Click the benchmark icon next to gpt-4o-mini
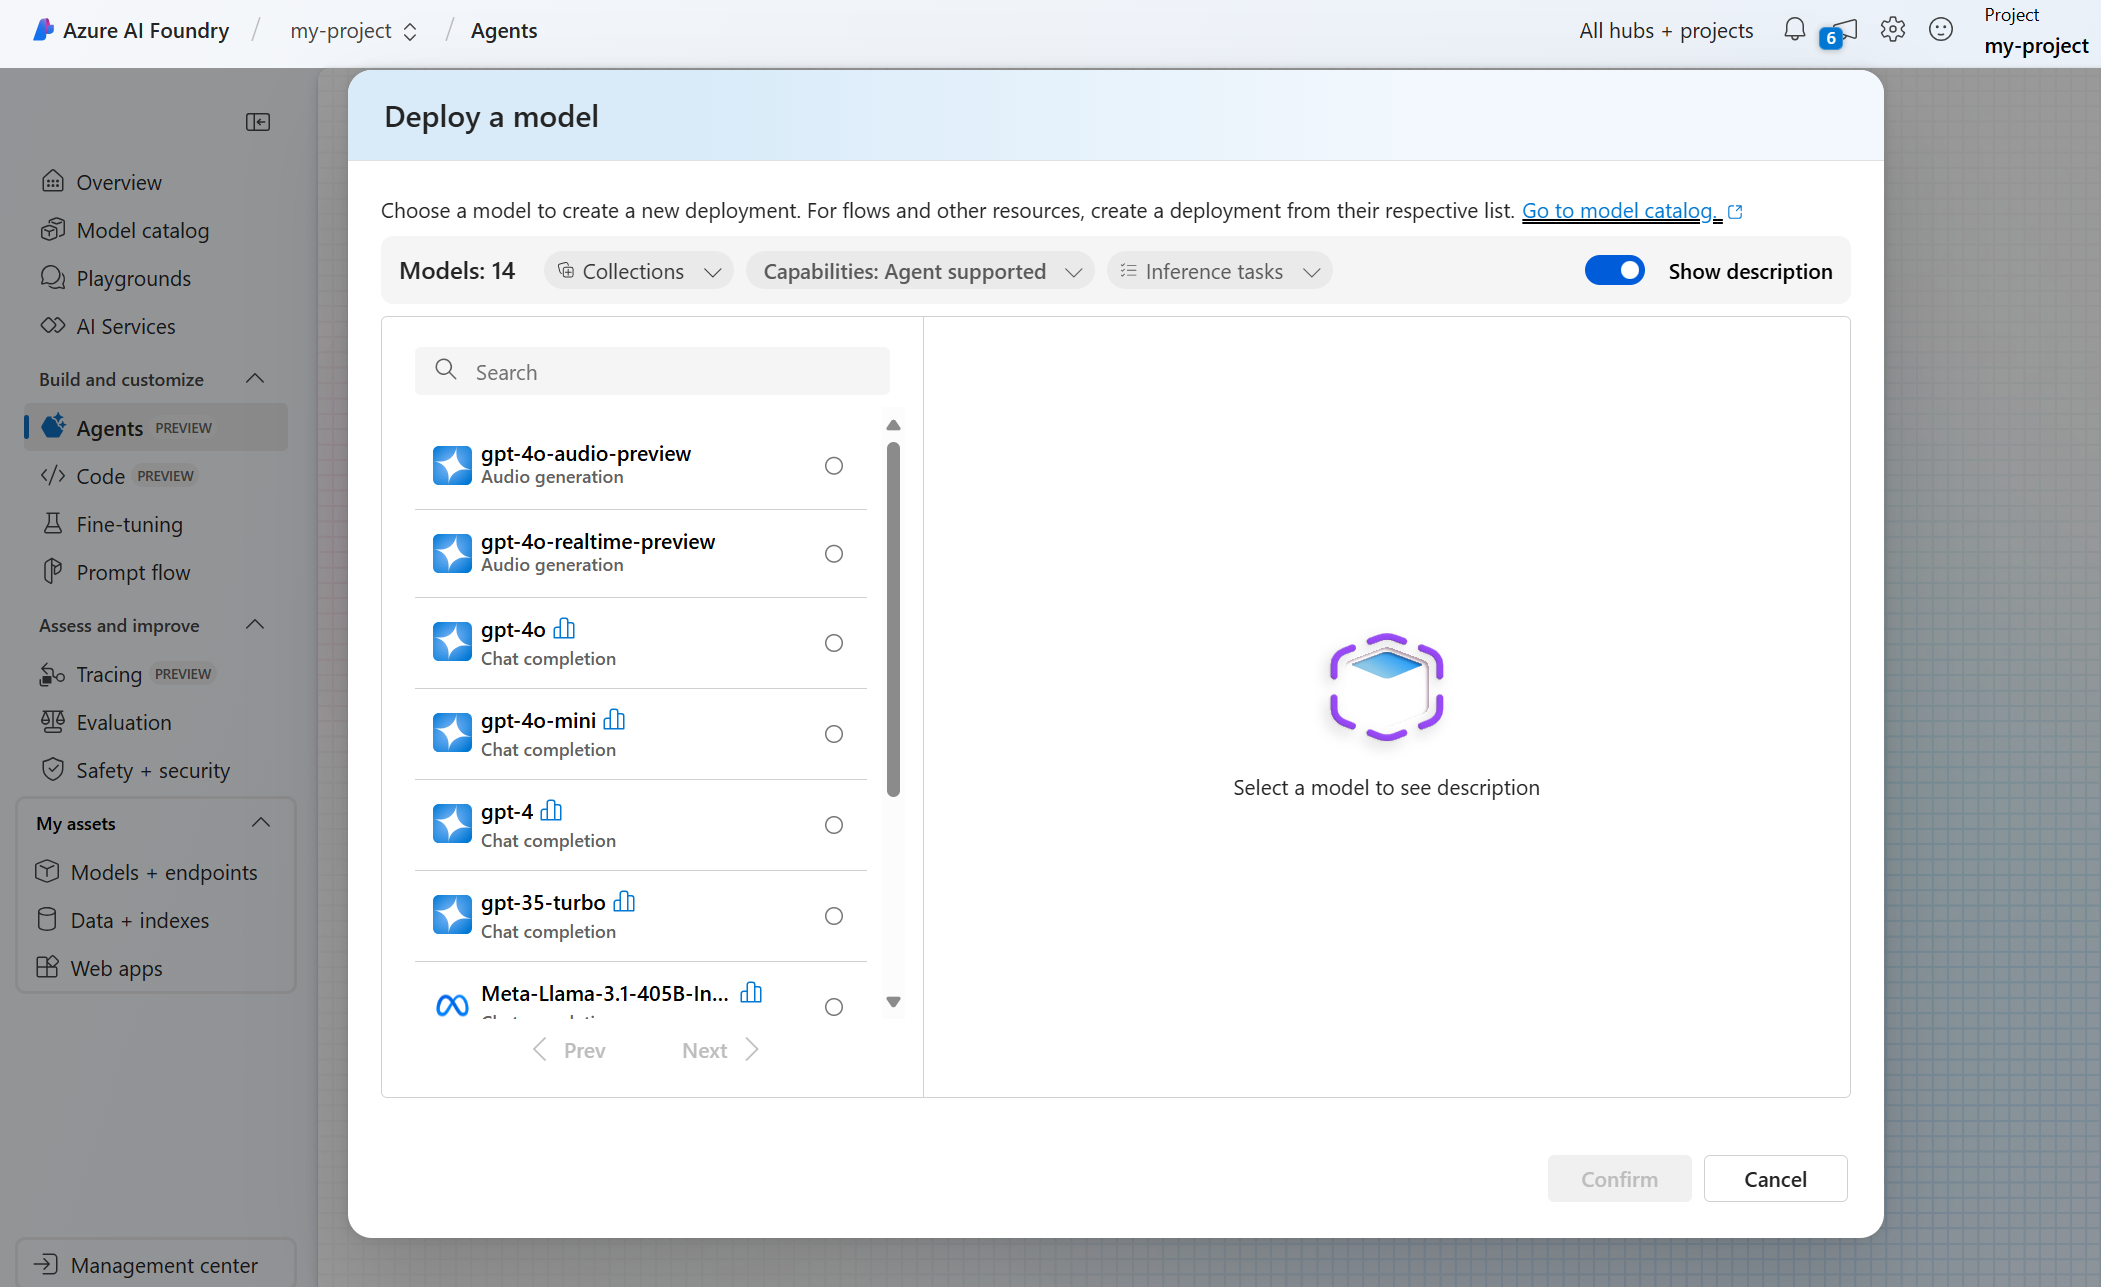The width and height of the screenshot is (2101, 1287). click(614, 720)
